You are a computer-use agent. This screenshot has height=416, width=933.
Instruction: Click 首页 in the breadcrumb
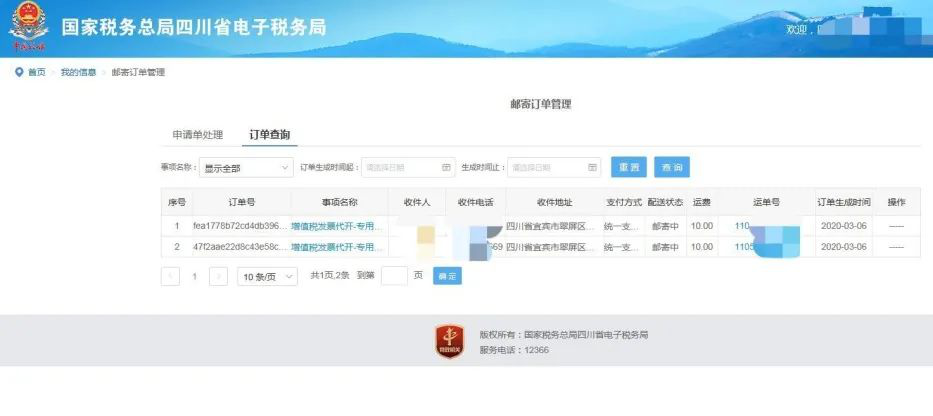(x=36, y=73)
